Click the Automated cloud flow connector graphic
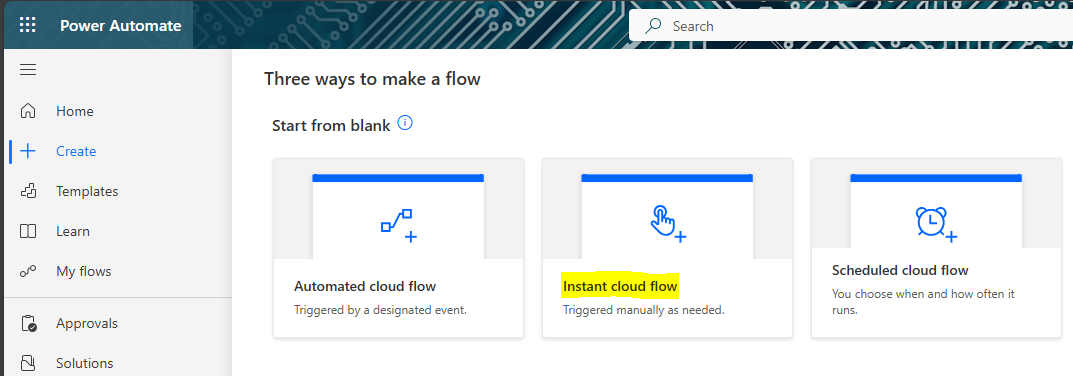1073x376 pixels. 399,226
